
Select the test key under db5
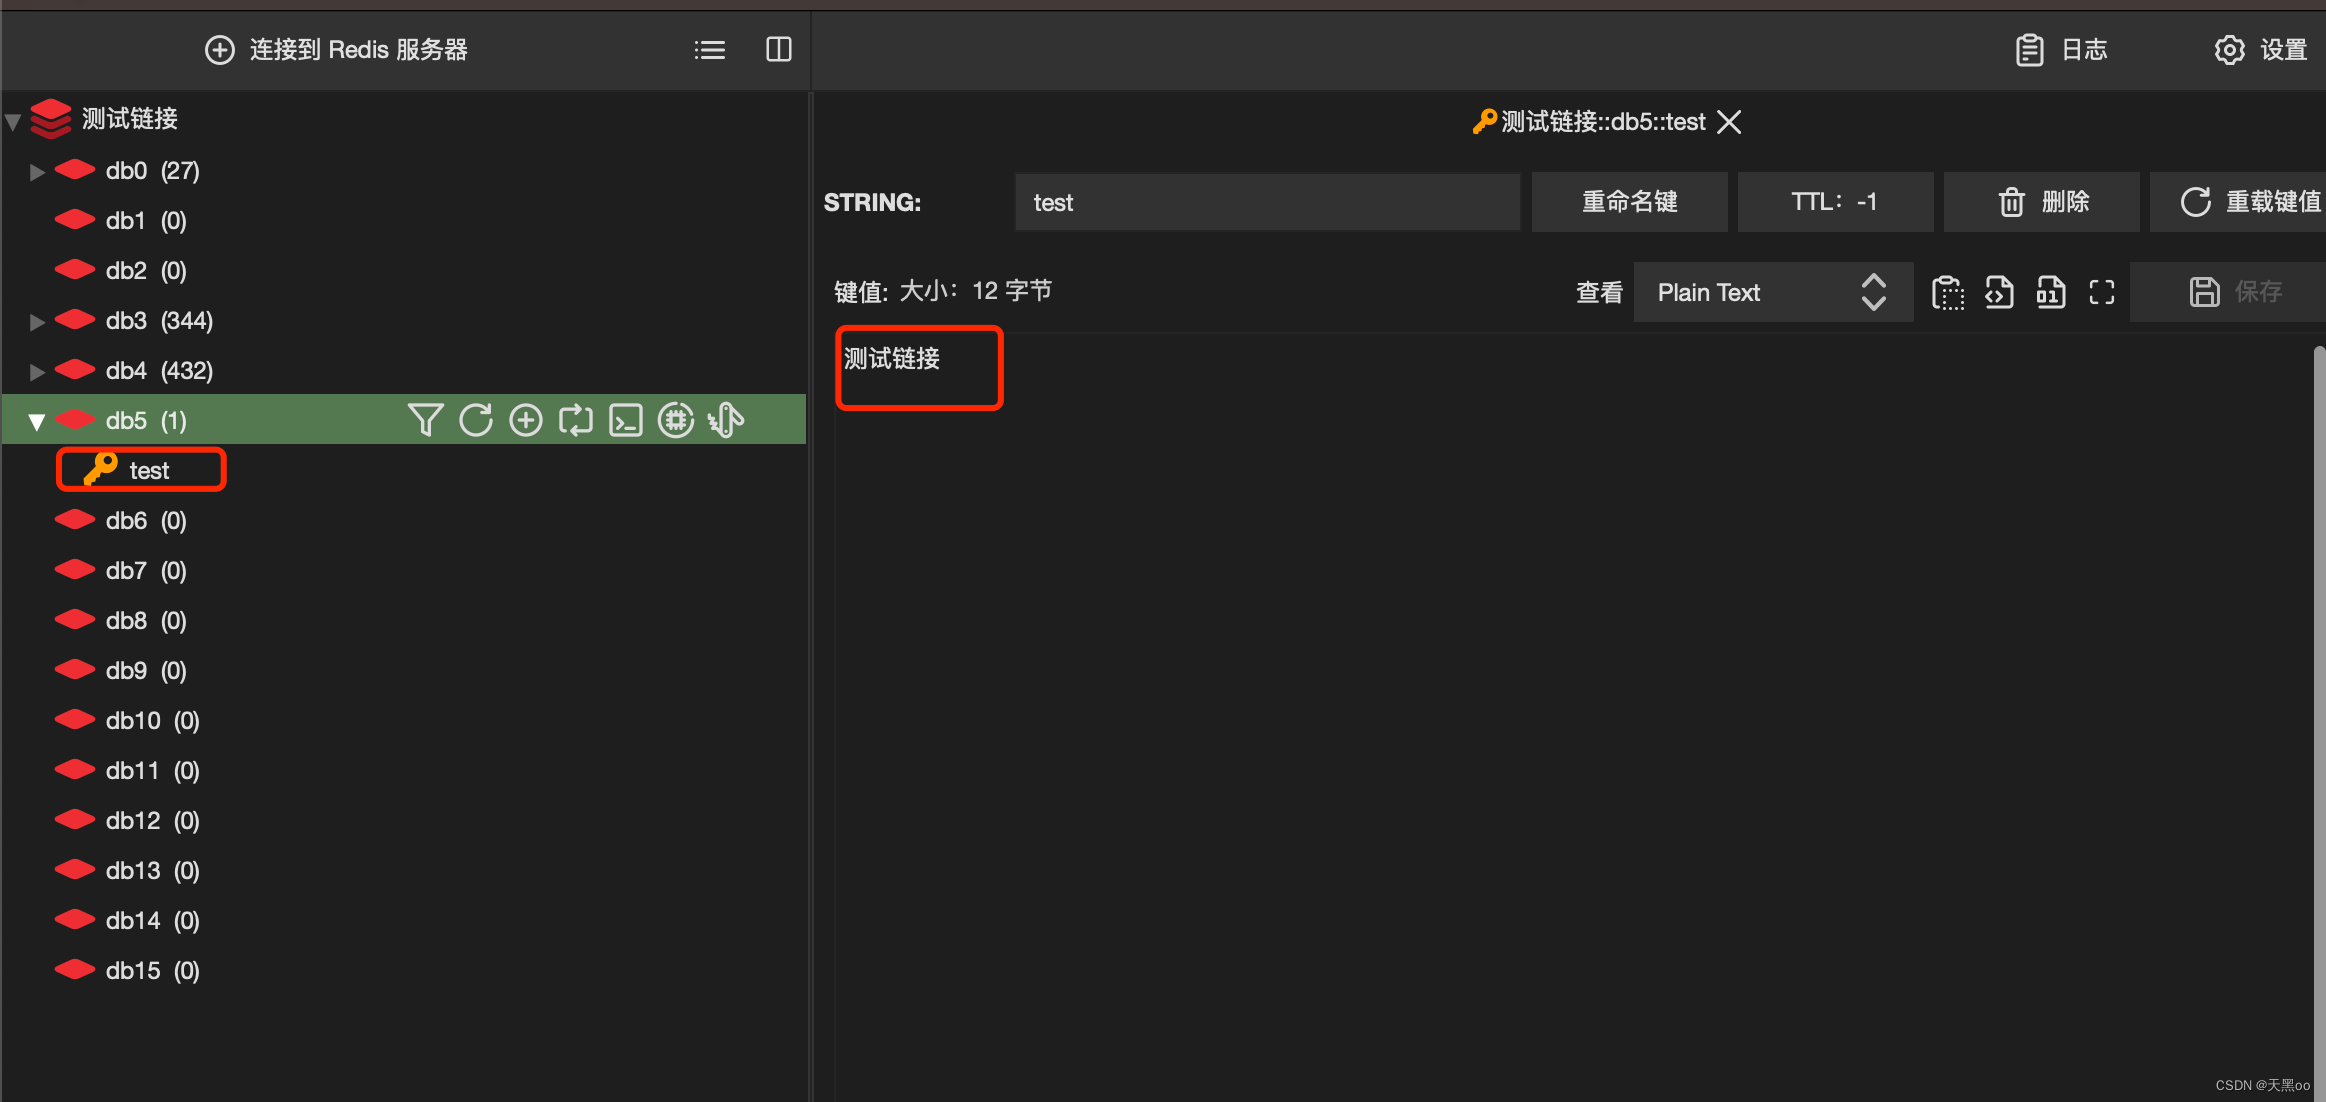tap(148, 470)
